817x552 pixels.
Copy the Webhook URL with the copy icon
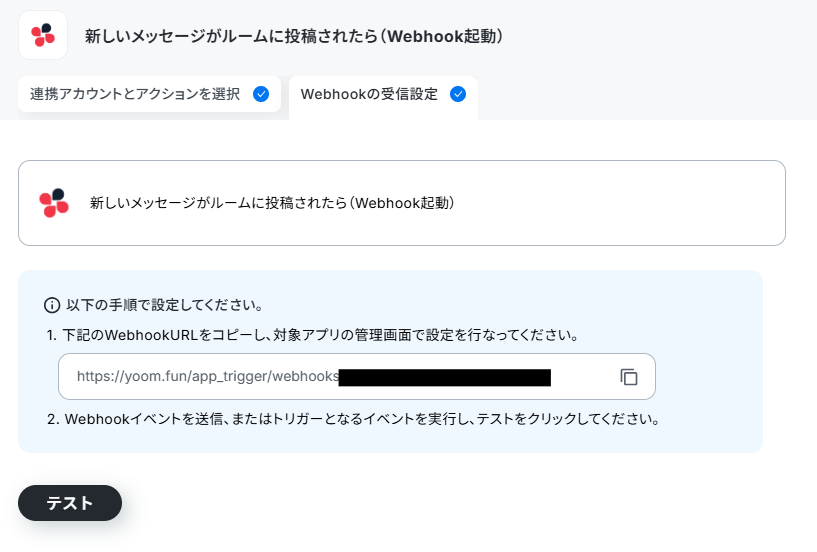coord(629,377)
